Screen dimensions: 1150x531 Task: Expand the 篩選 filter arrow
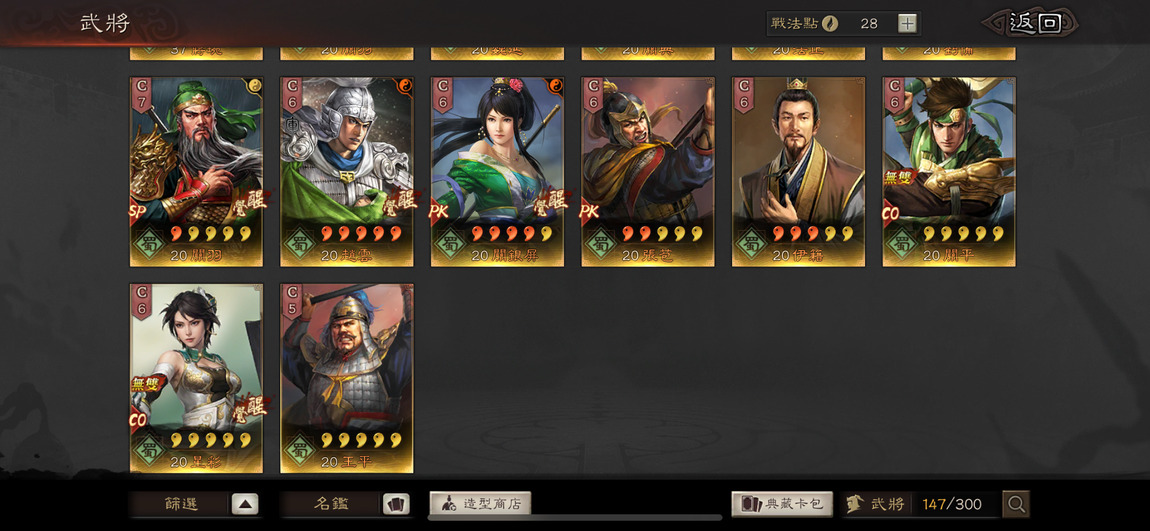(x=245, y=504)
